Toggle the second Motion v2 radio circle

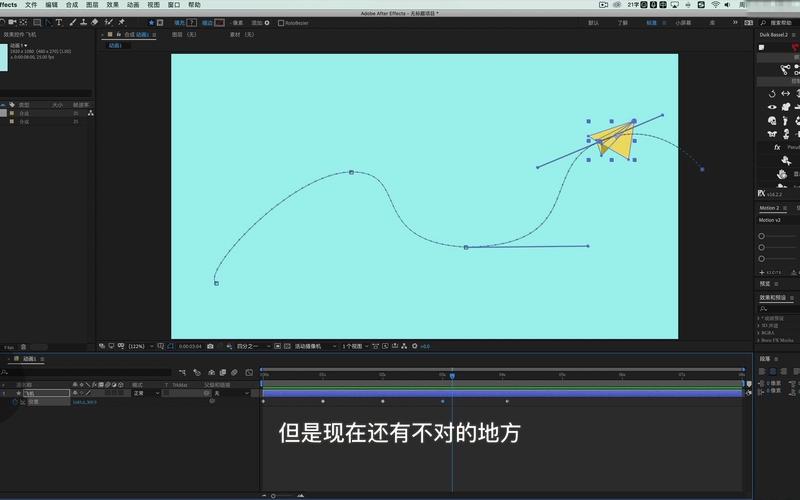[761, 247]
